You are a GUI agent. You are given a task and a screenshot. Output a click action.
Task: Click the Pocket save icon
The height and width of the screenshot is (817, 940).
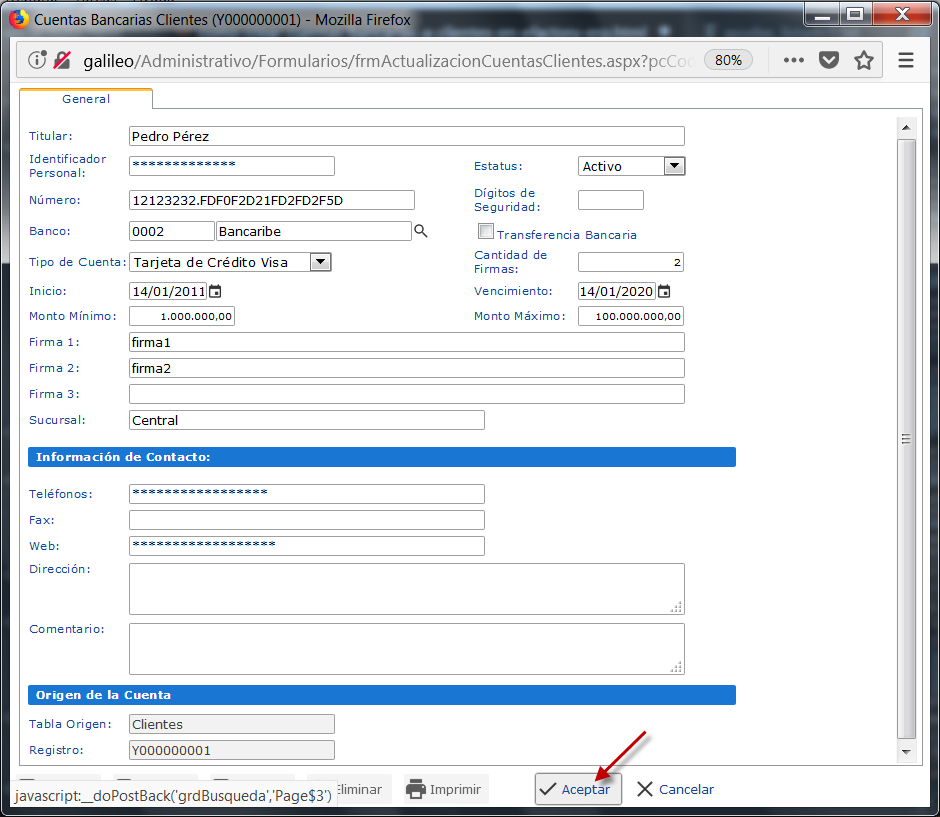(x=829, y=60)
